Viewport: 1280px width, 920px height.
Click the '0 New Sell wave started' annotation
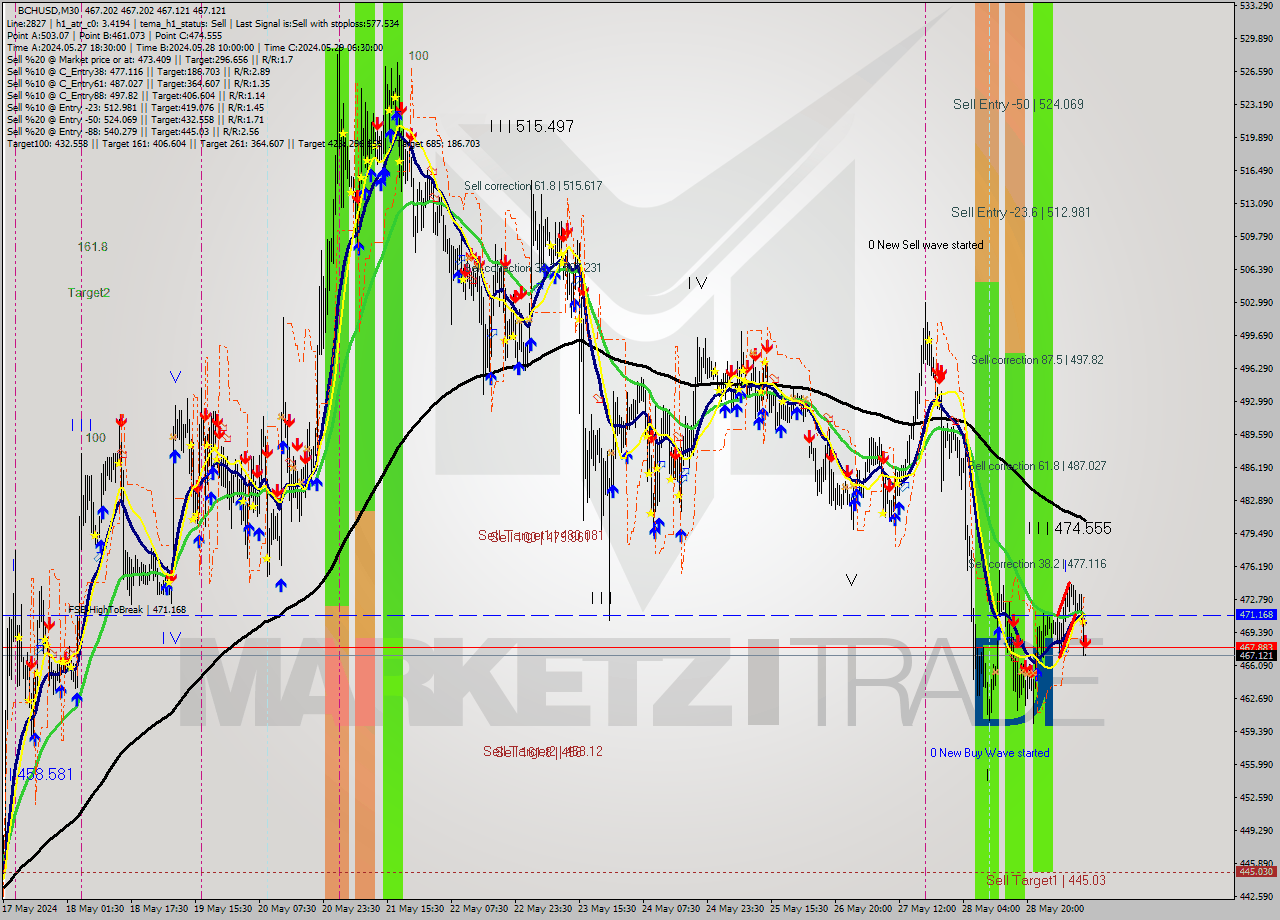click(x=925, y=245)
